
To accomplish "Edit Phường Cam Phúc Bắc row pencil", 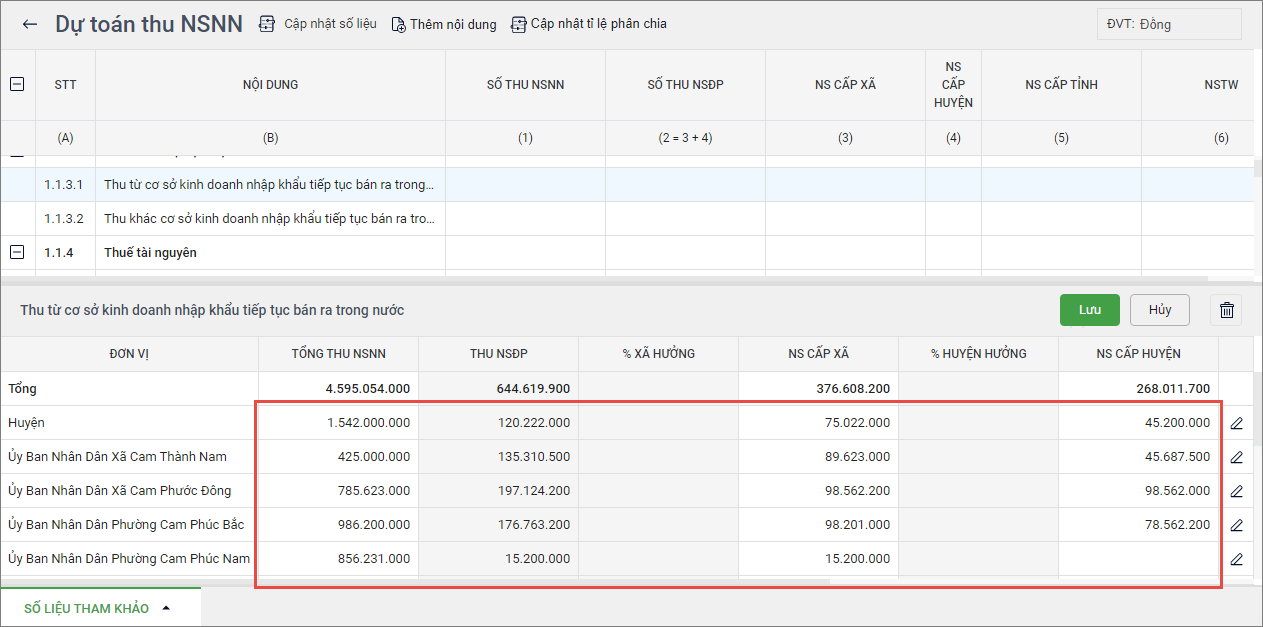I will point(1236,525).
